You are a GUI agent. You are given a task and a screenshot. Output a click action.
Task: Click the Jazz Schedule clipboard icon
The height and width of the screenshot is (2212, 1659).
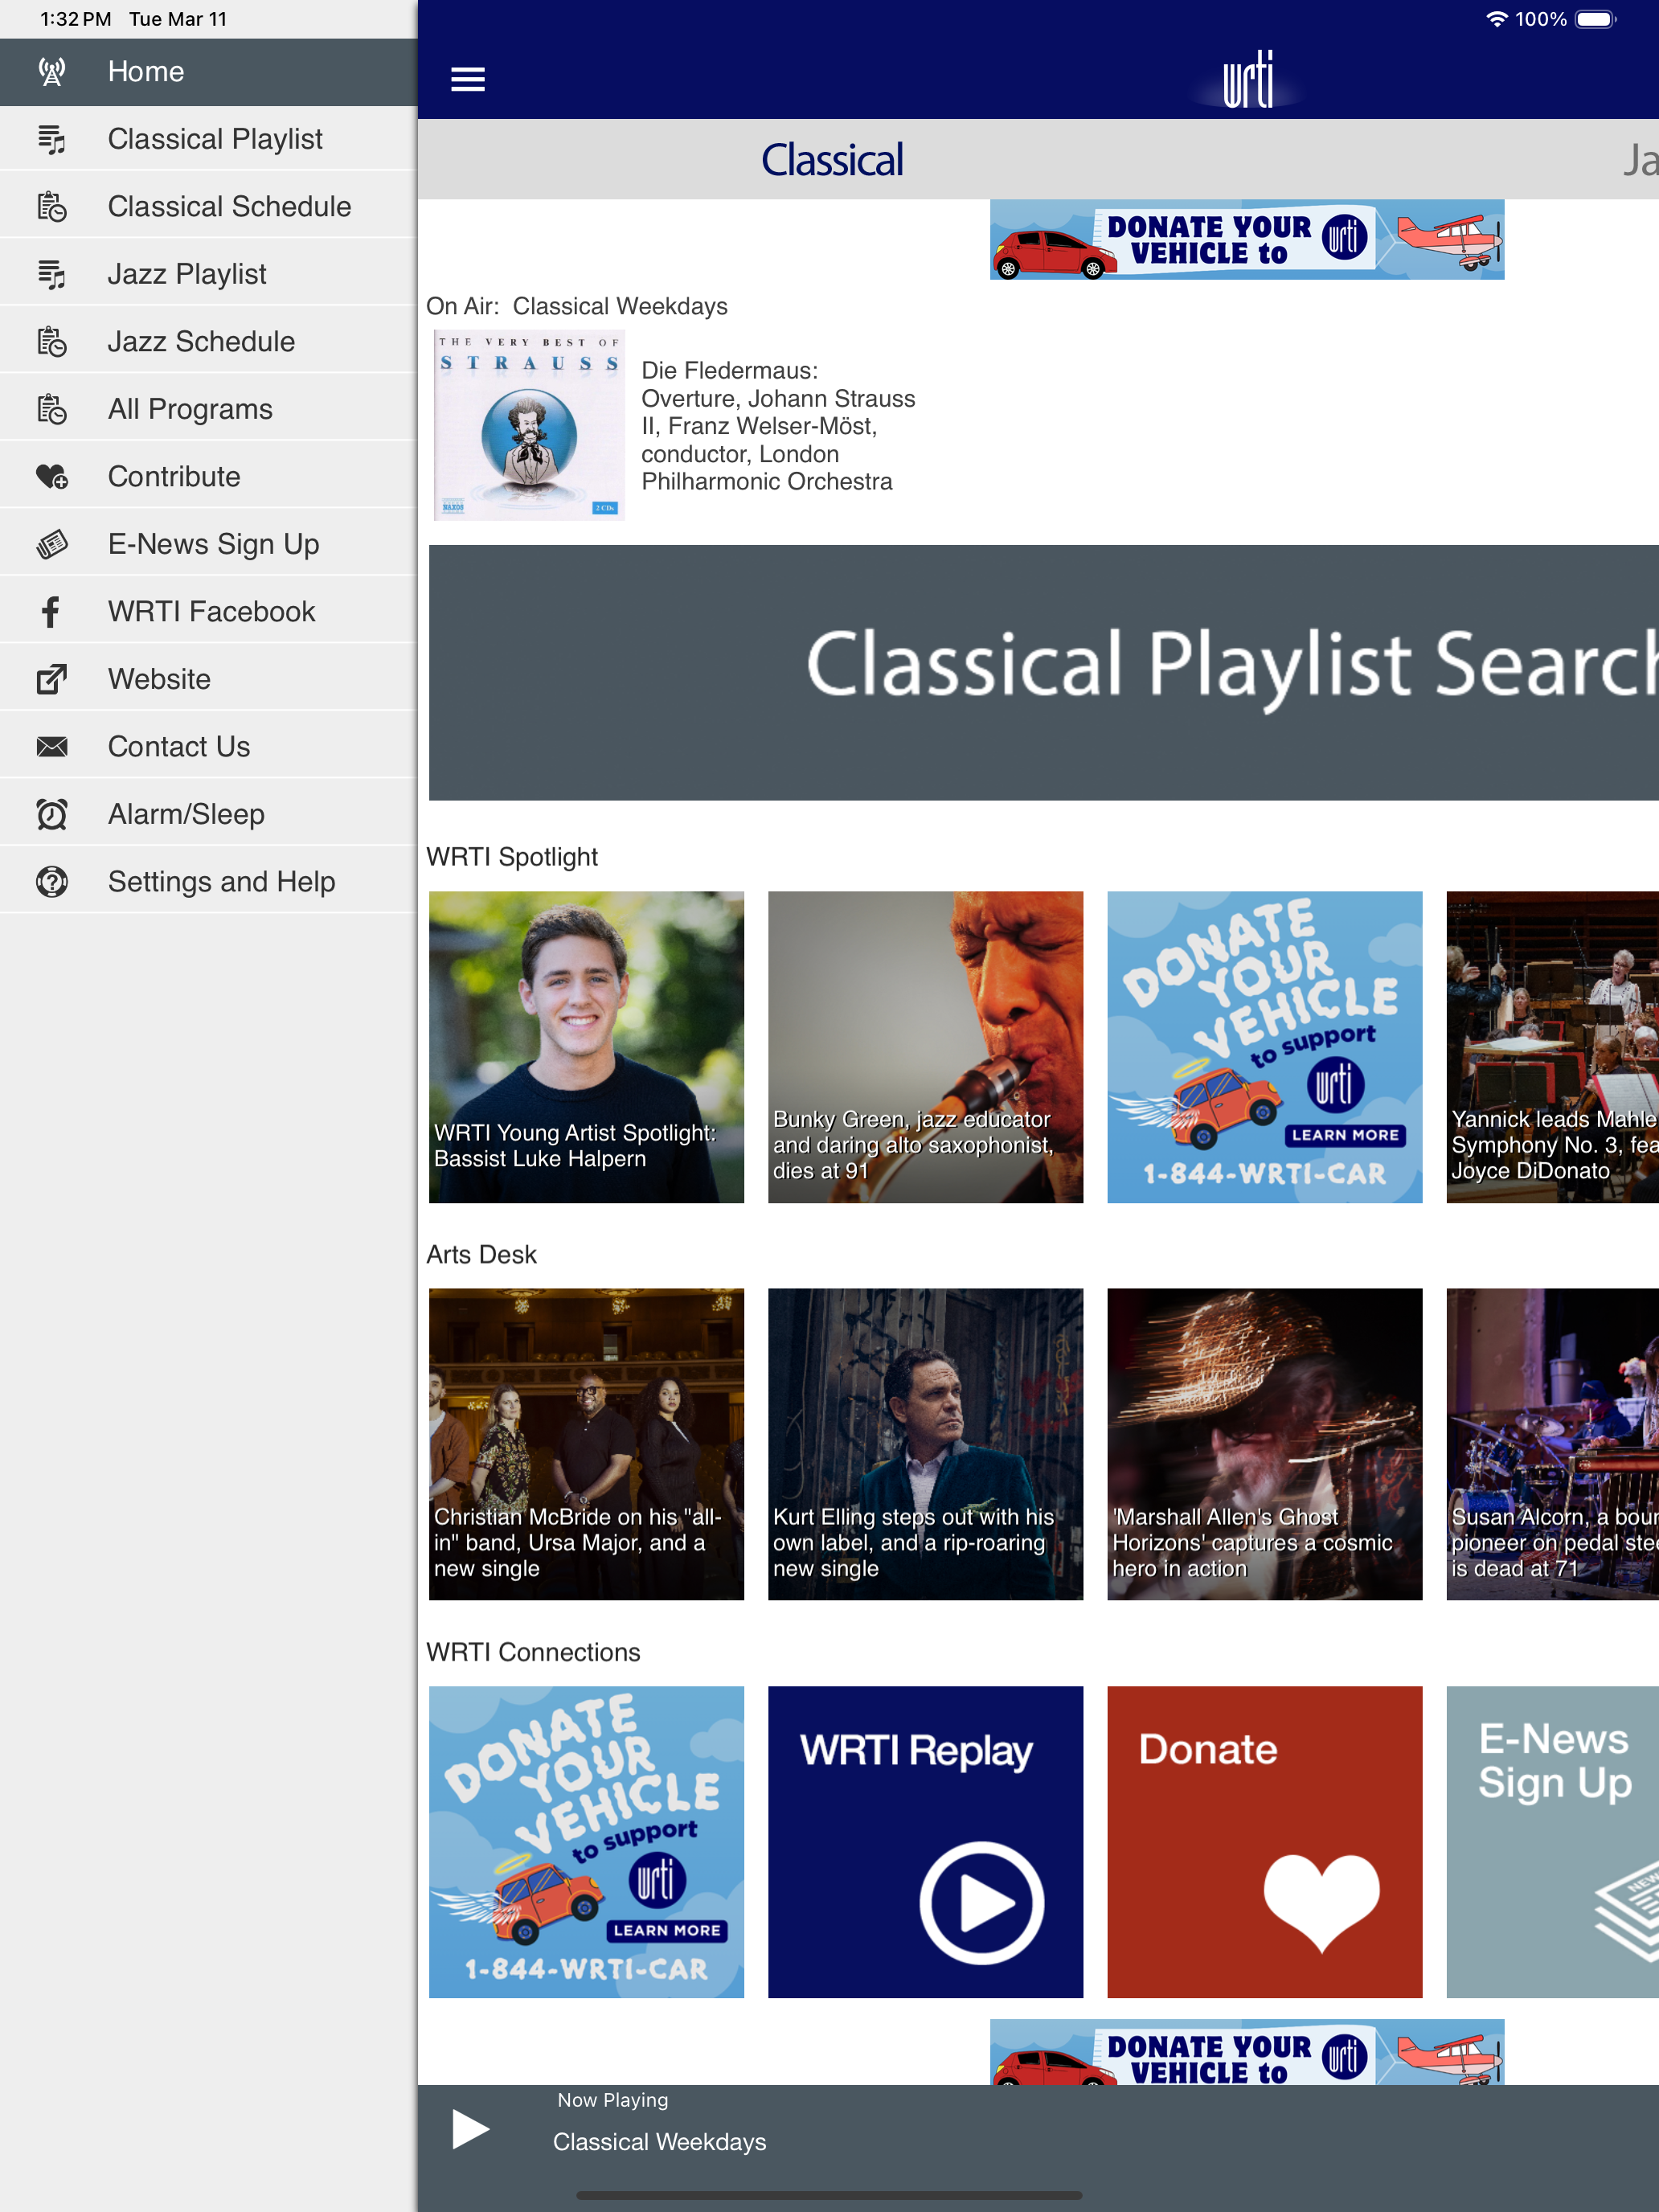click(x=52, y=342)
